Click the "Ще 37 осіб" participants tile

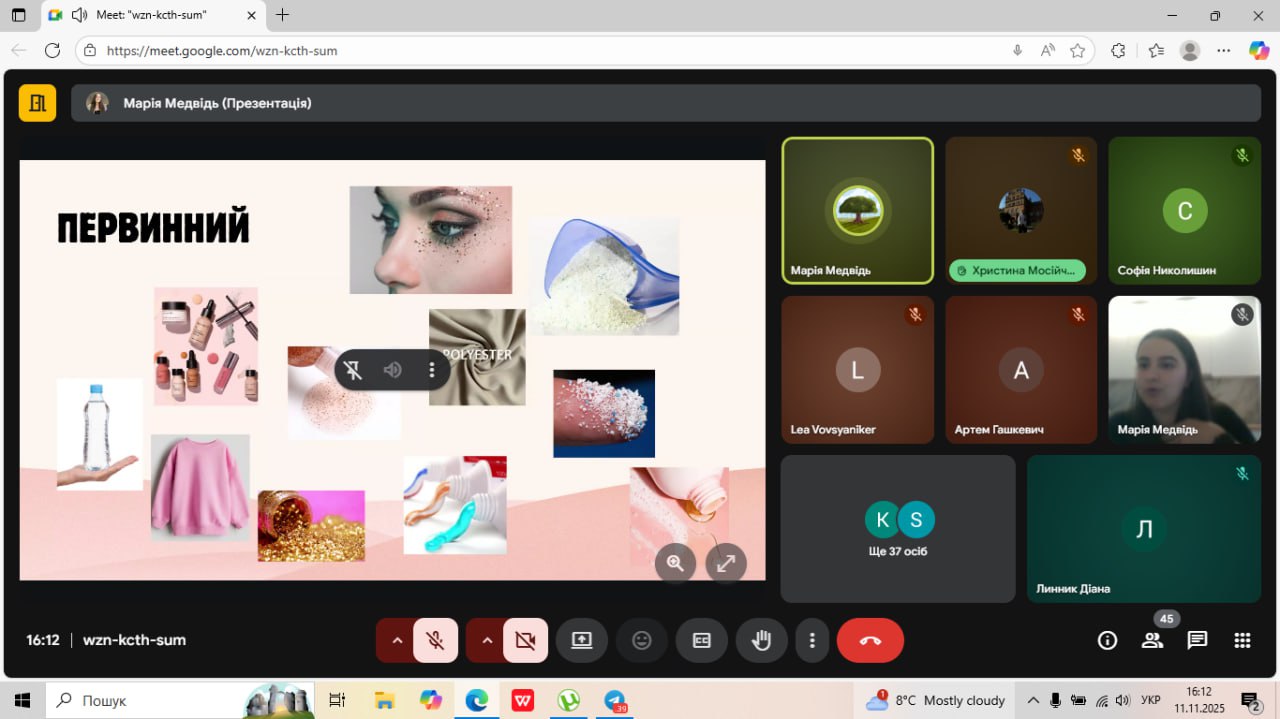click(x=897, y=529)
